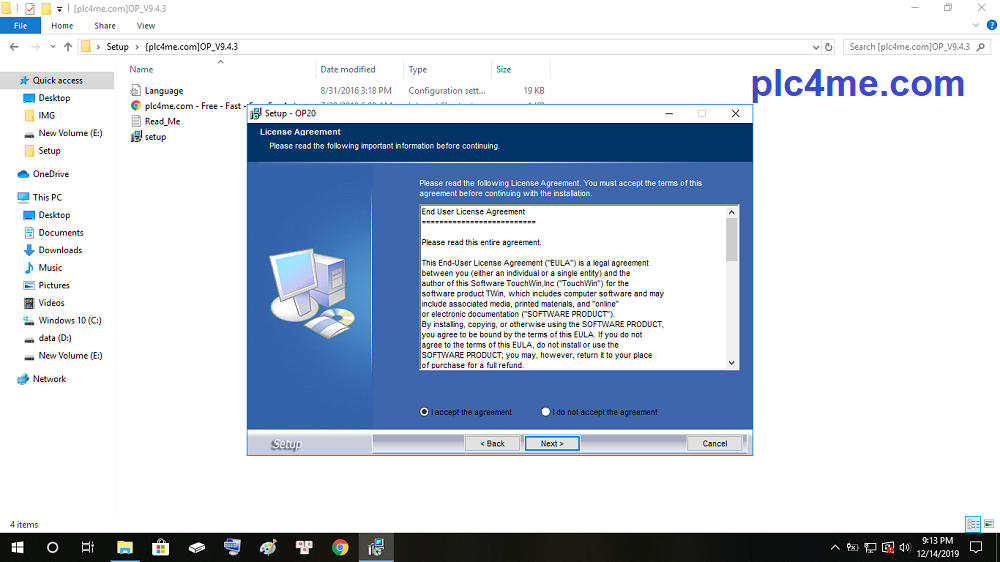Select the Language configuration file icon

point(136,91)
